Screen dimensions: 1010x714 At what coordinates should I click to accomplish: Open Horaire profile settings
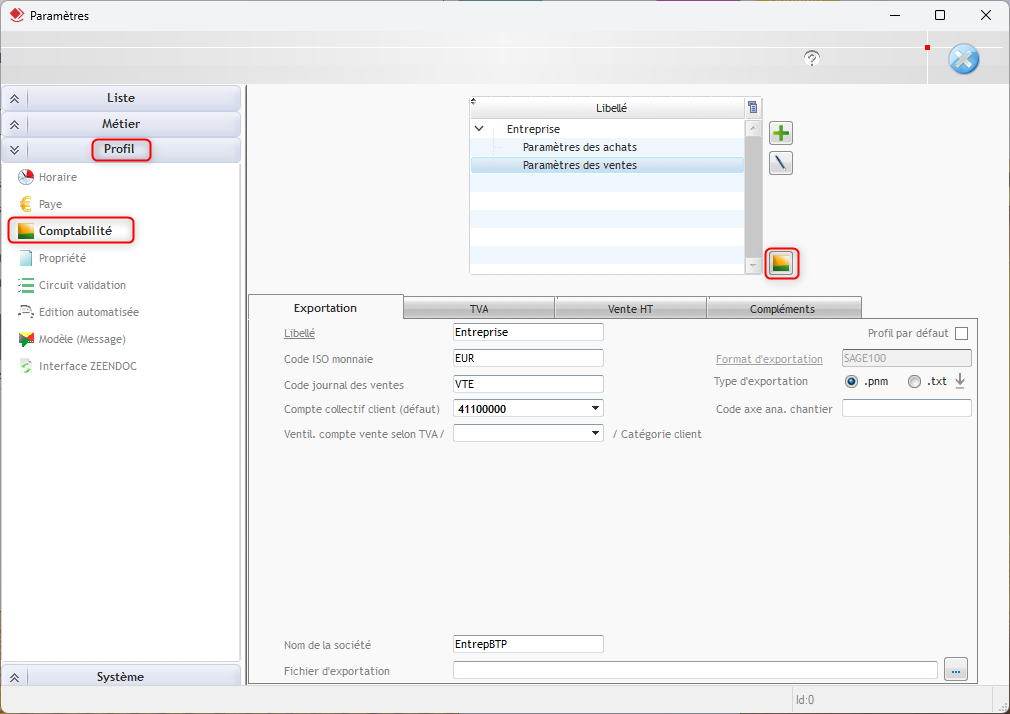[x=57, y=177]
